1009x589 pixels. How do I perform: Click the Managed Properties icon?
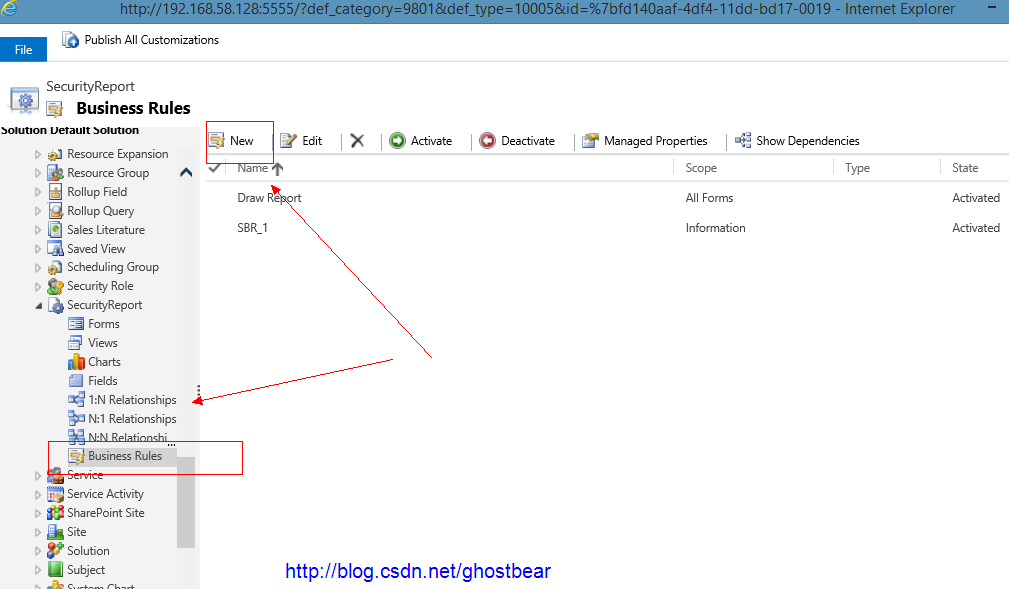tap(590, 140)
